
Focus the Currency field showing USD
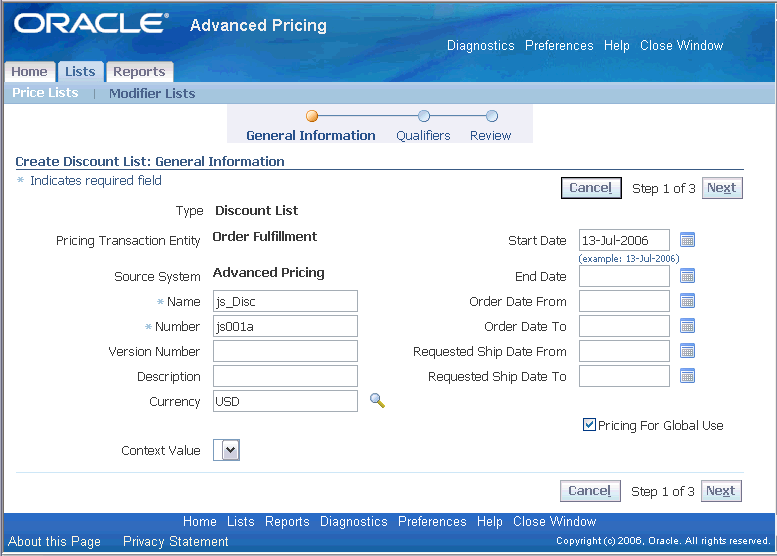[285, 401]
